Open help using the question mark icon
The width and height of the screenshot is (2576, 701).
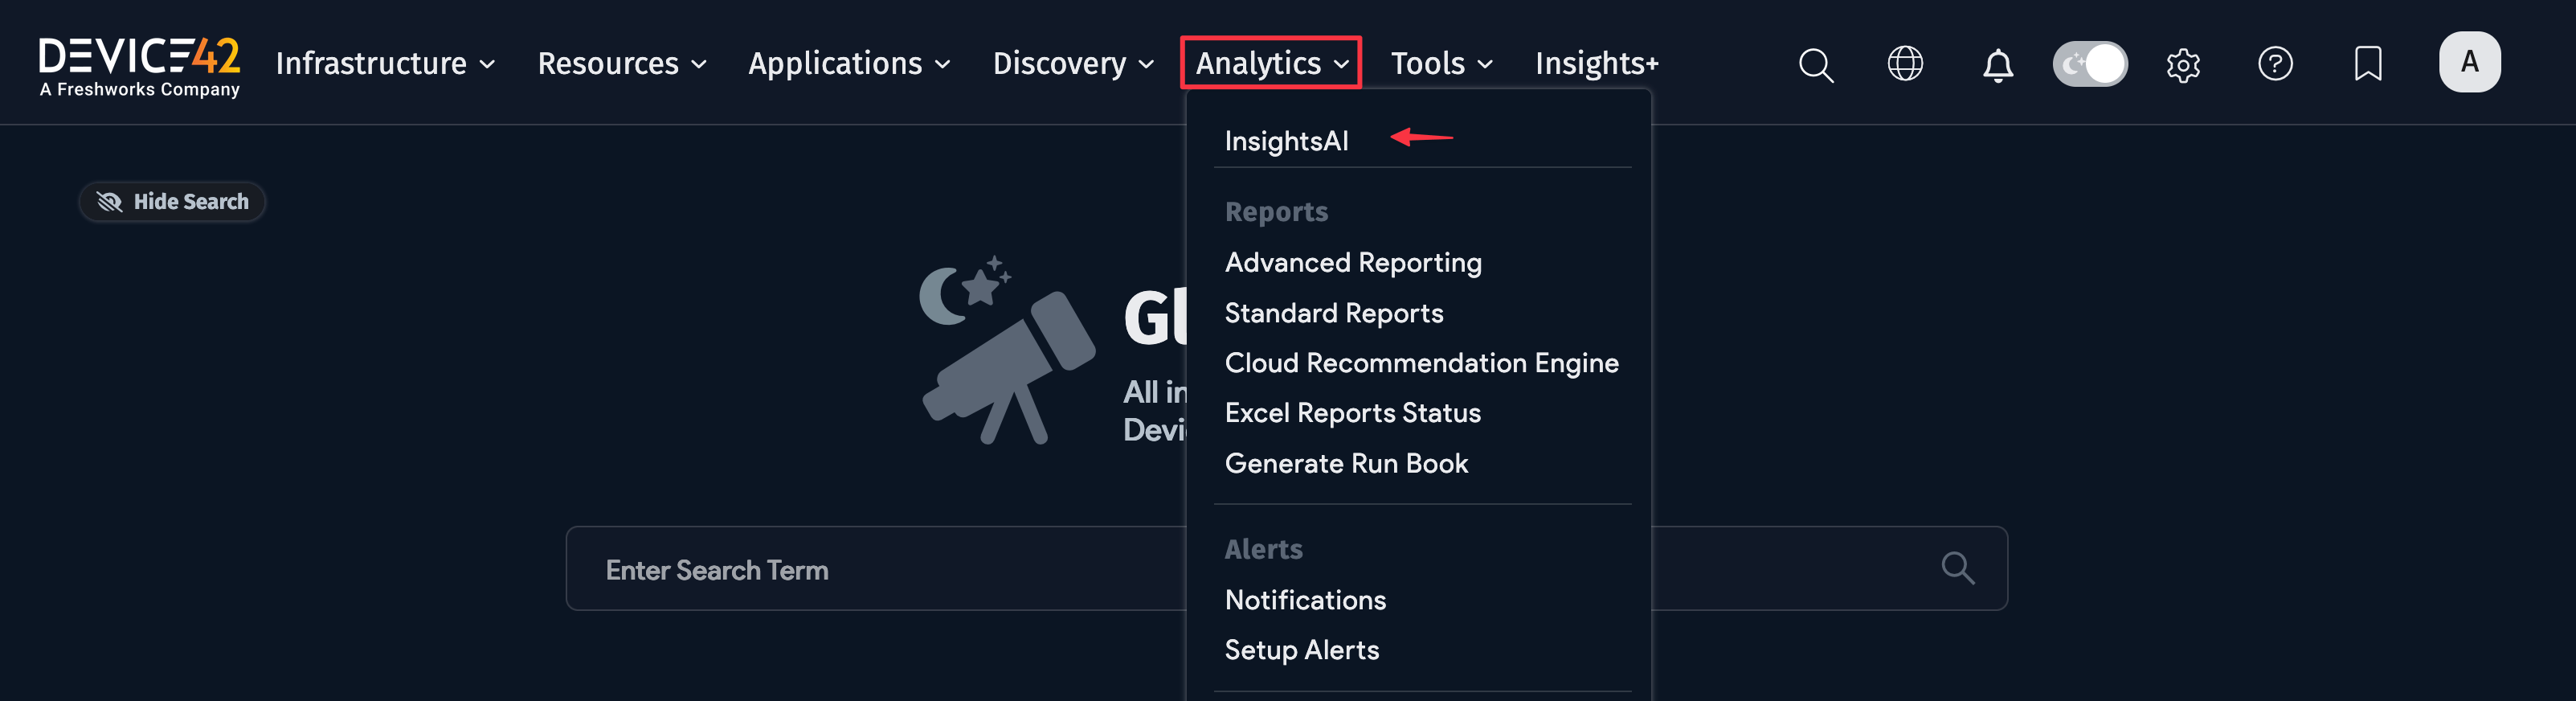pos(2275,63)
